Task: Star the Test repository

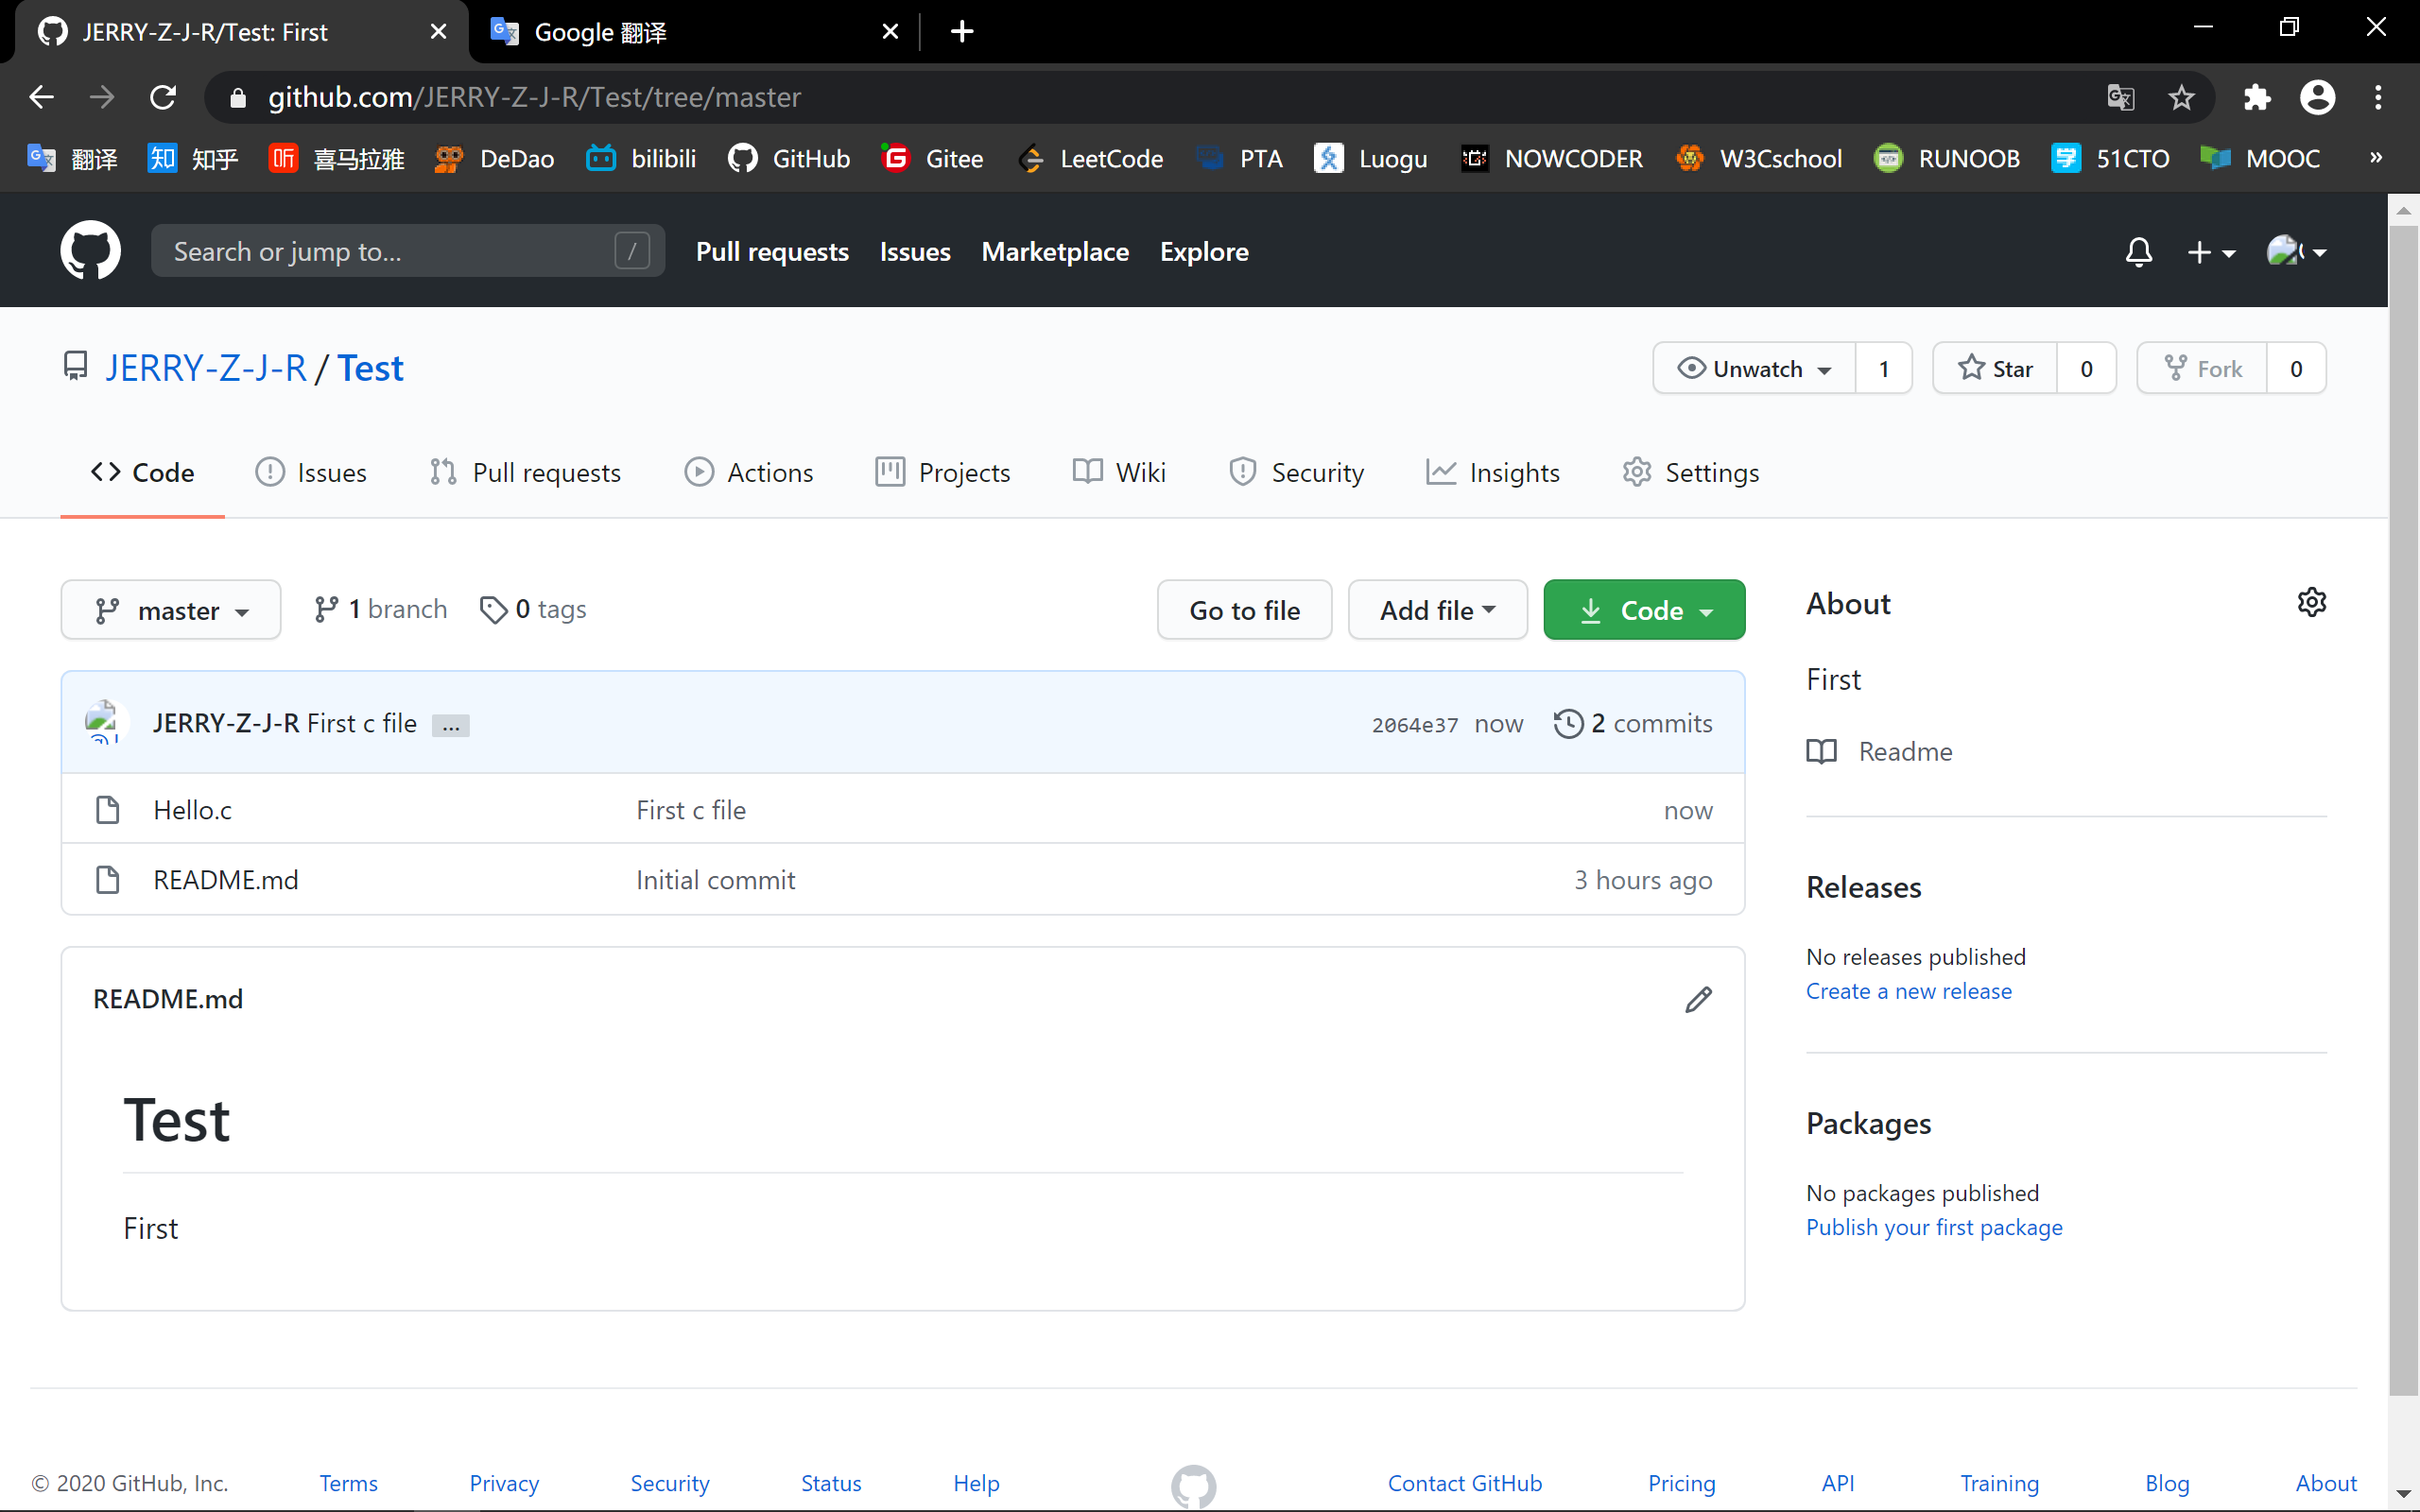Action: (1995, 369)
